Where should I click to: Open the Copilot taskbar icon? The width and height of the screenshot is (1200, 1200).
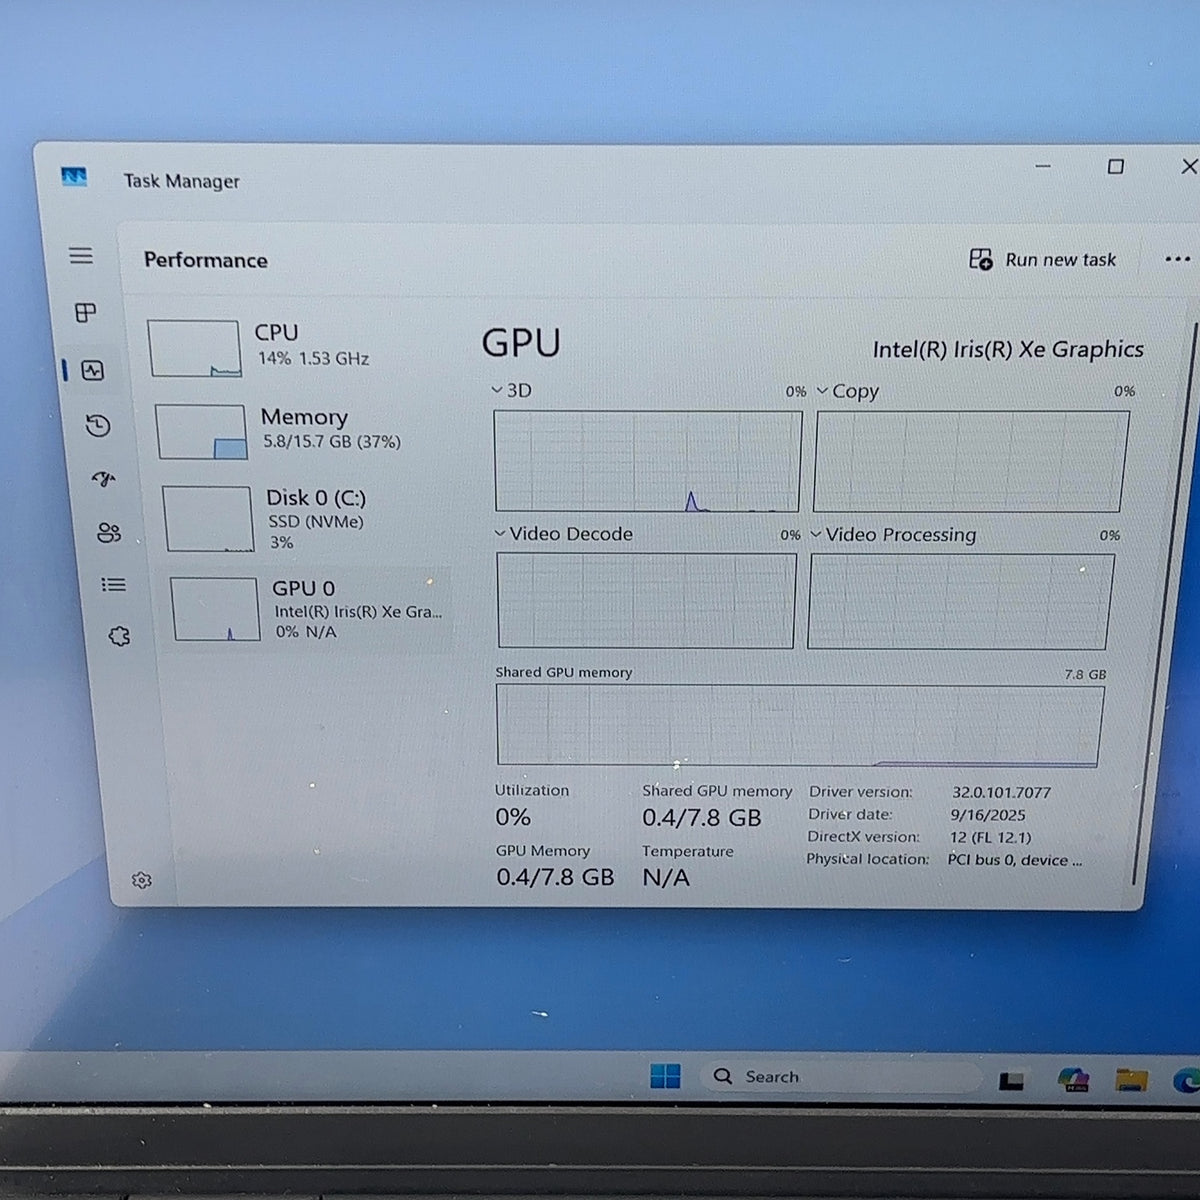tap(1073, 1080)
